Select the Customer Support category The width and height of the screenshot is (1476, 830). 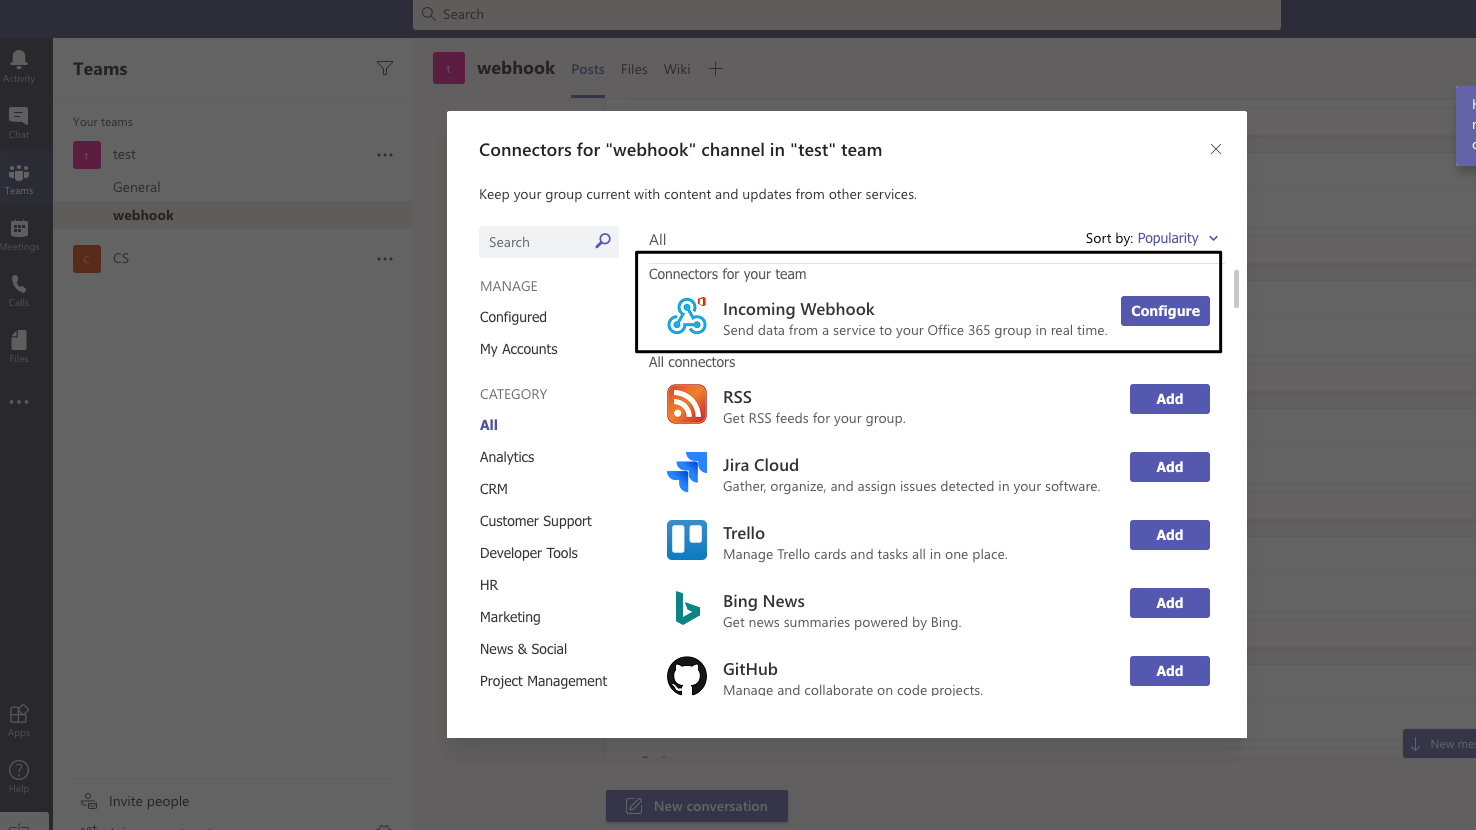click(x=536, y=521)
